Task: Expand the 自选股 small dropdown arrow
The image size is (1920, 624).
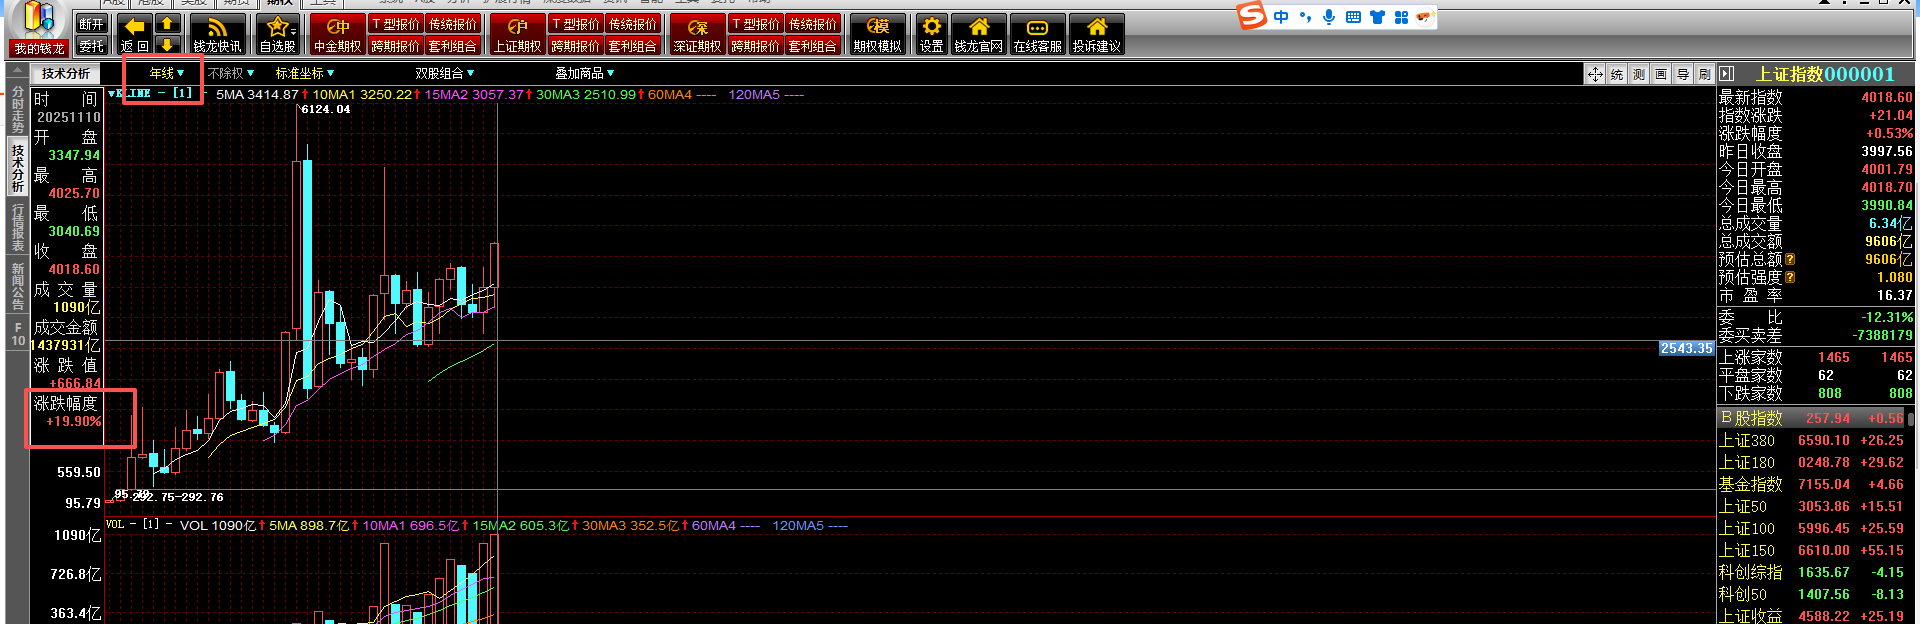Action: click(294, 30)
